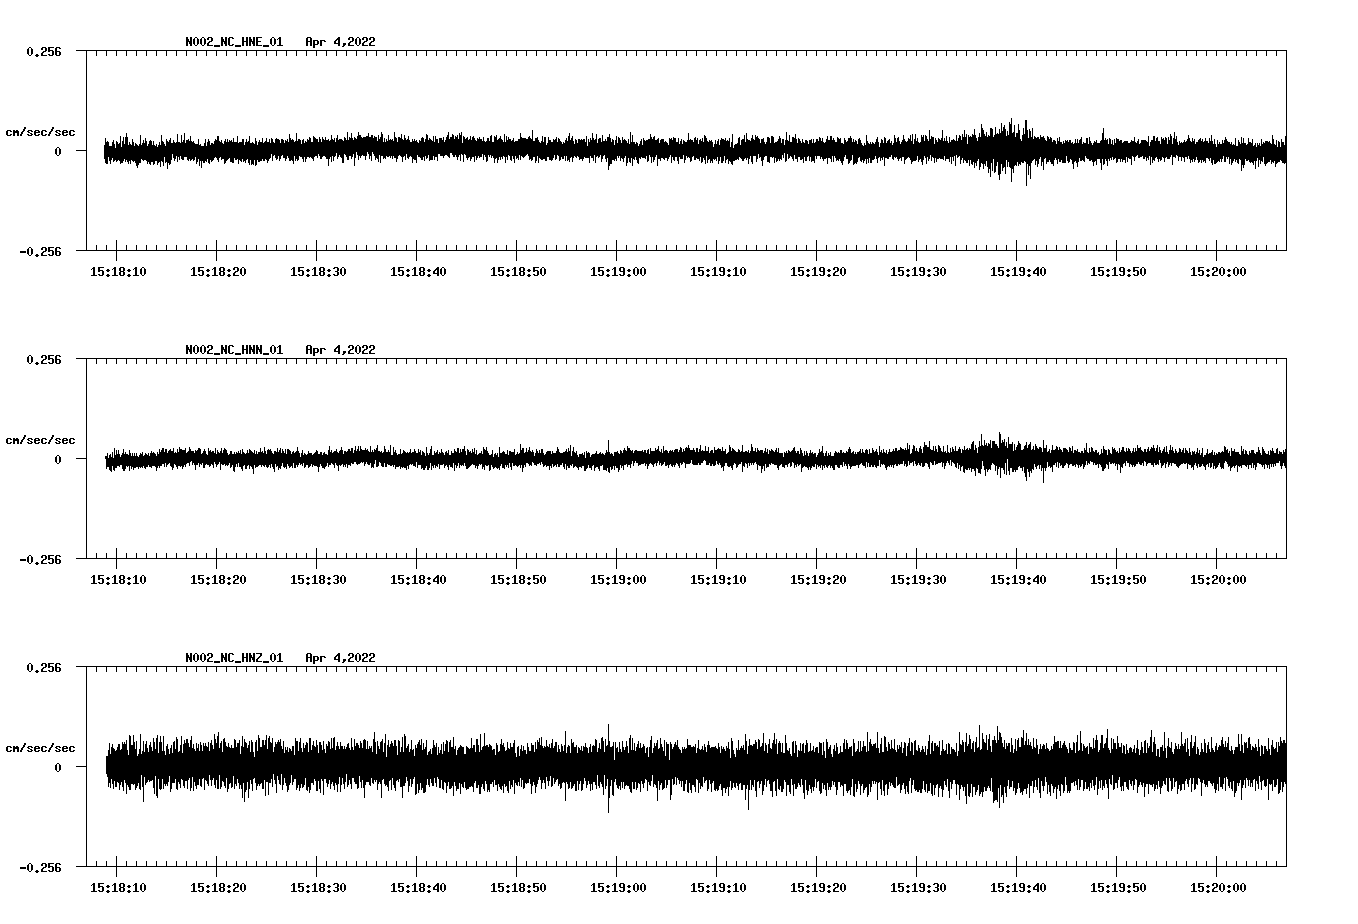
Task: Click the 15:19:00 time label under HNZ plot
Action: tap(618, 887)
